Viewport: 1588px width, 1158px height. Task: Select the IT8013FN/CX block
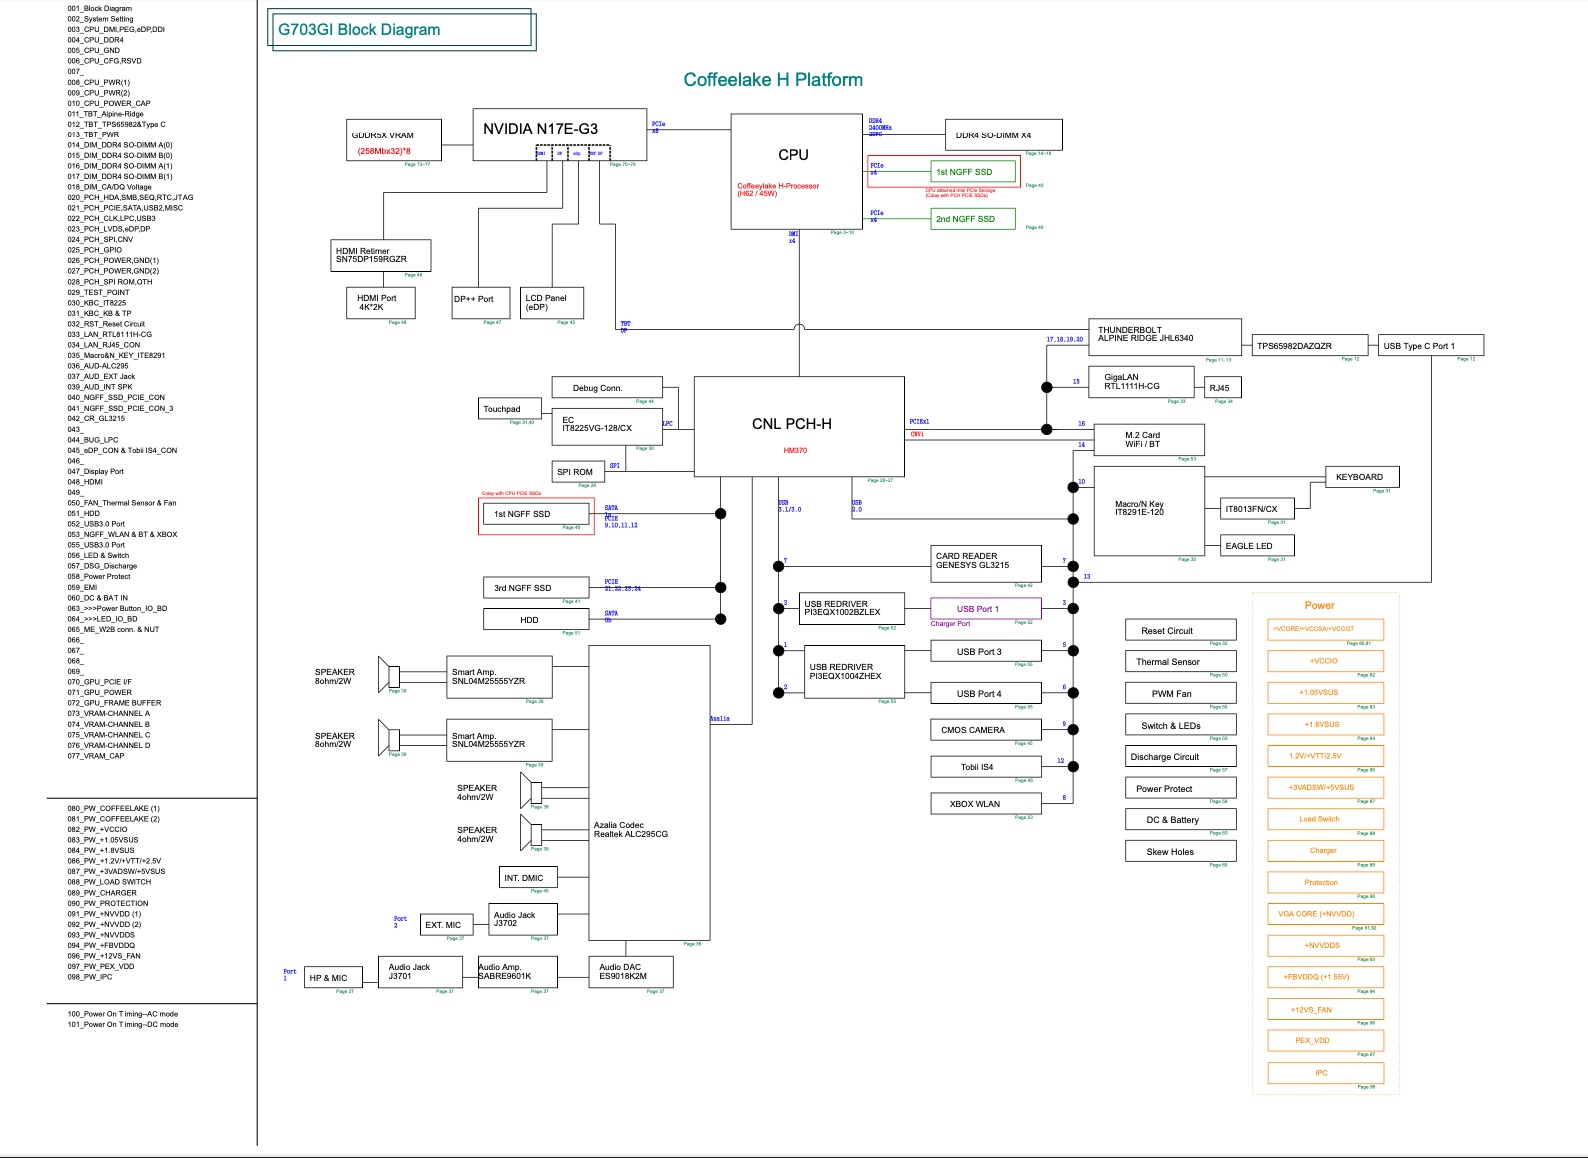coord(1257,509)
